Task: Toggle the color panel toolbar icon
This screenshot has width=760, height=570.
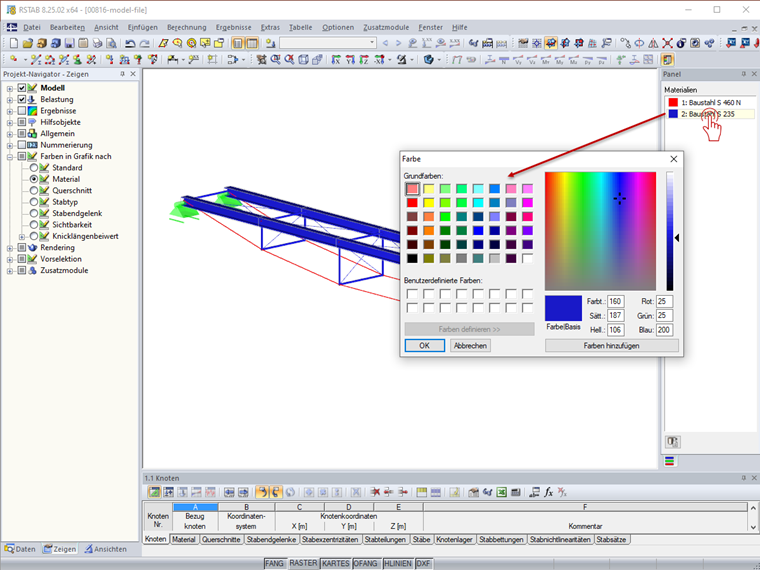Action: coord(667,60)
